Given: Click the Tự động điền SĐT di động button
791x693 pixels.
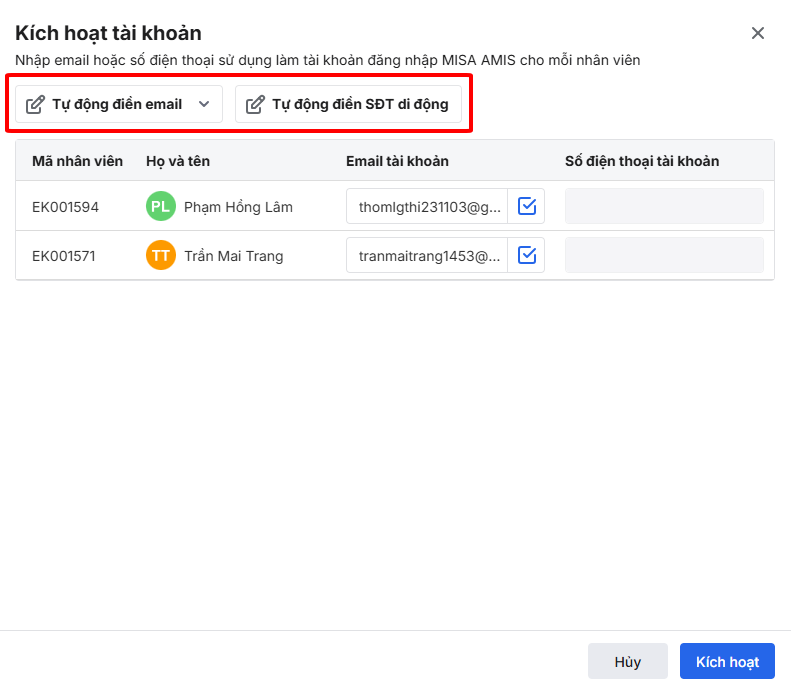Looking at the screenshot, I should coord(349,104).
